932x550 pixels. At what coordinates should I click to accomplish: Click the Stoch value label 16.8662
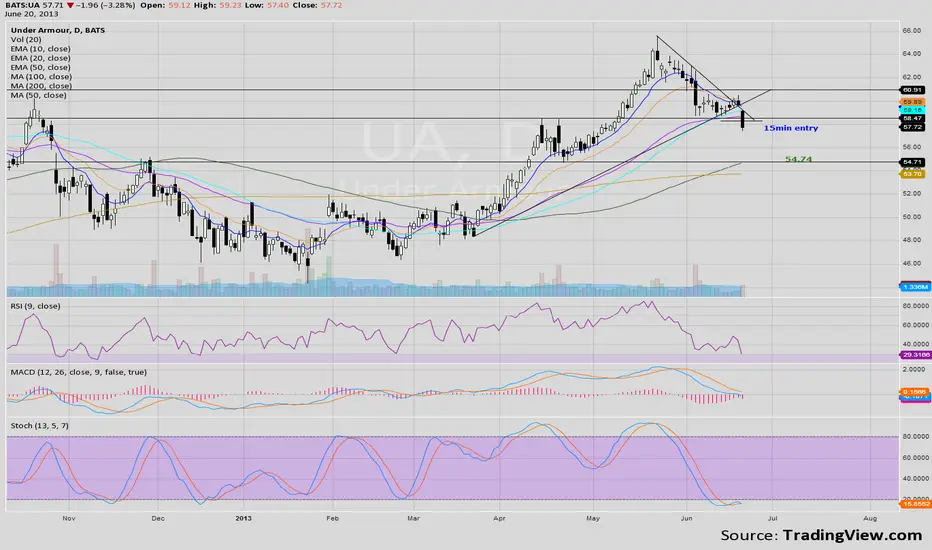[915, 504]
